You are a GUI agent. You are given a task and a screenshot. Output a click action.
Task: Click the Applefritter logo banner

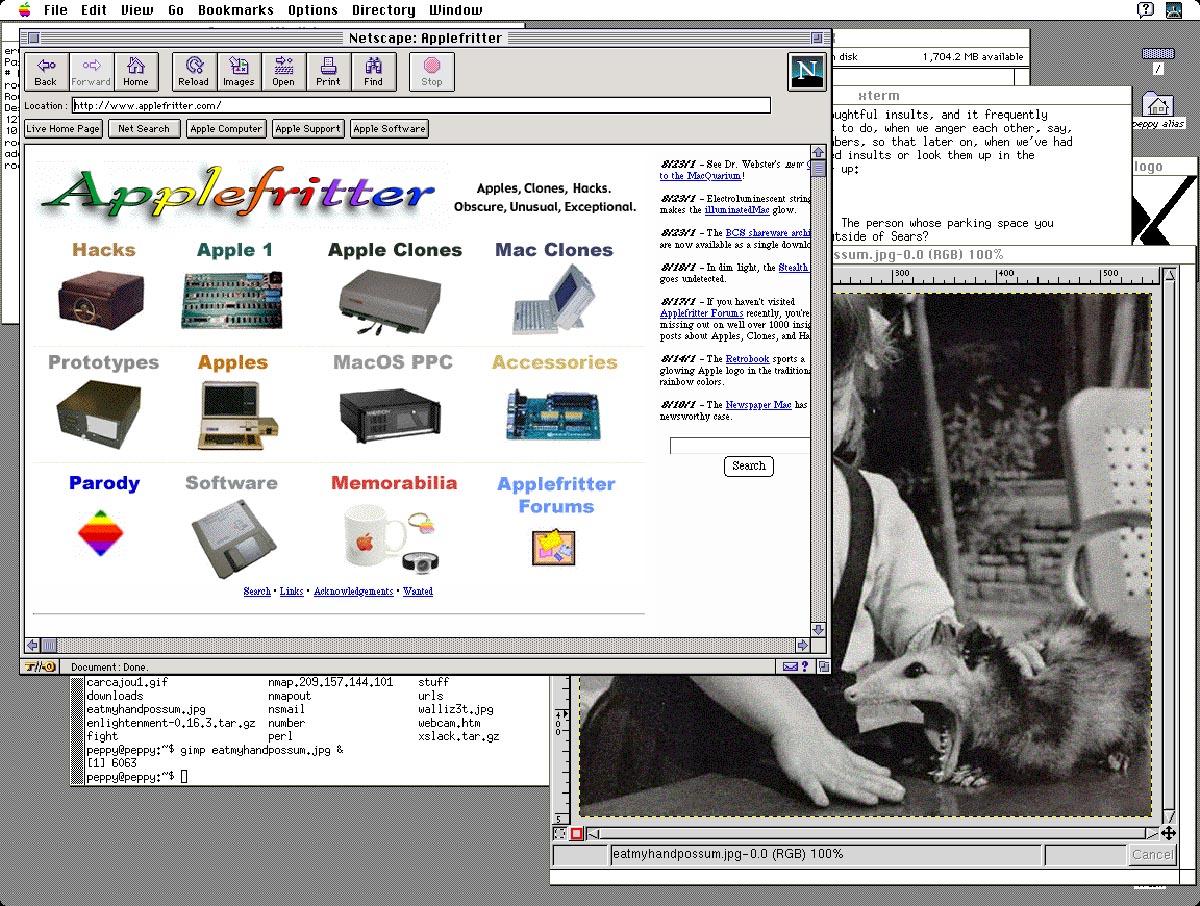tap(238, 193)
